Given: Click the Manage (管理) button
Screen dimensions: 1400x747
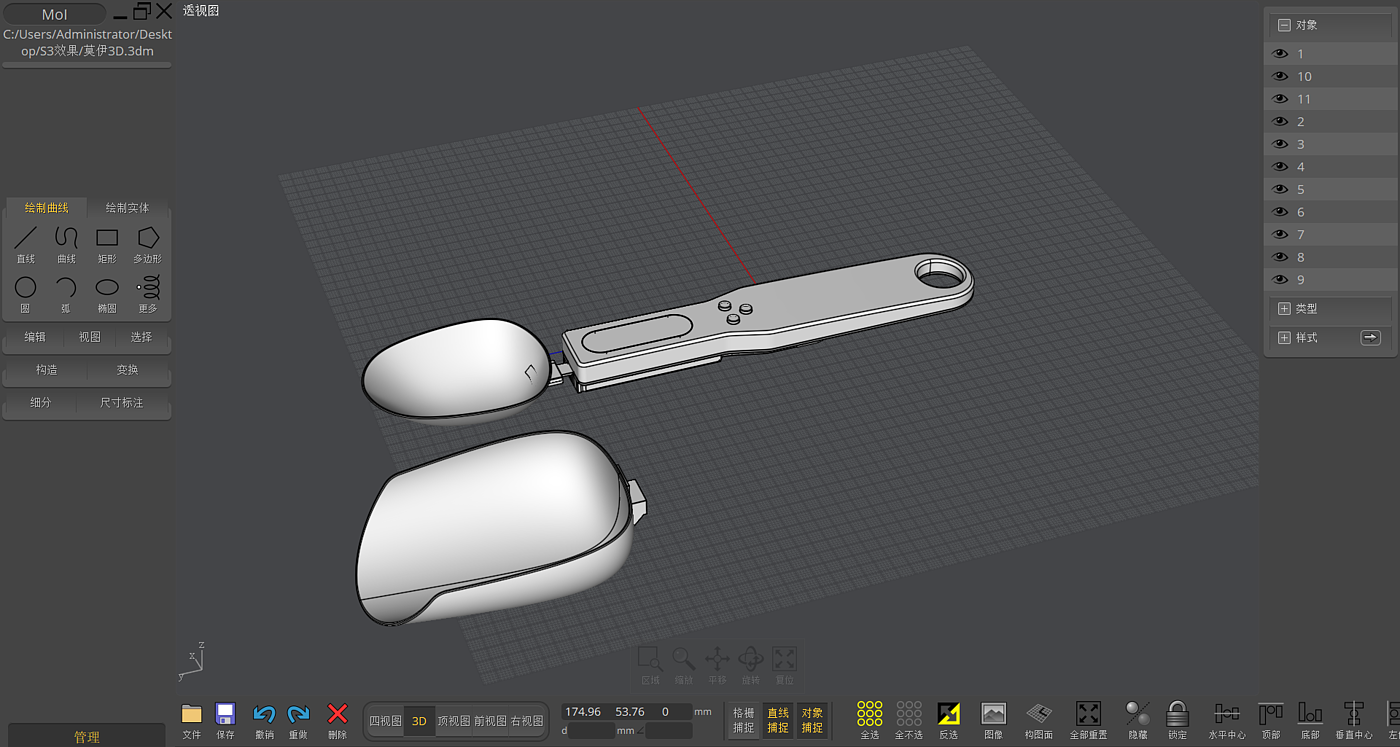Looking at the screenshot, I should 87,737.
